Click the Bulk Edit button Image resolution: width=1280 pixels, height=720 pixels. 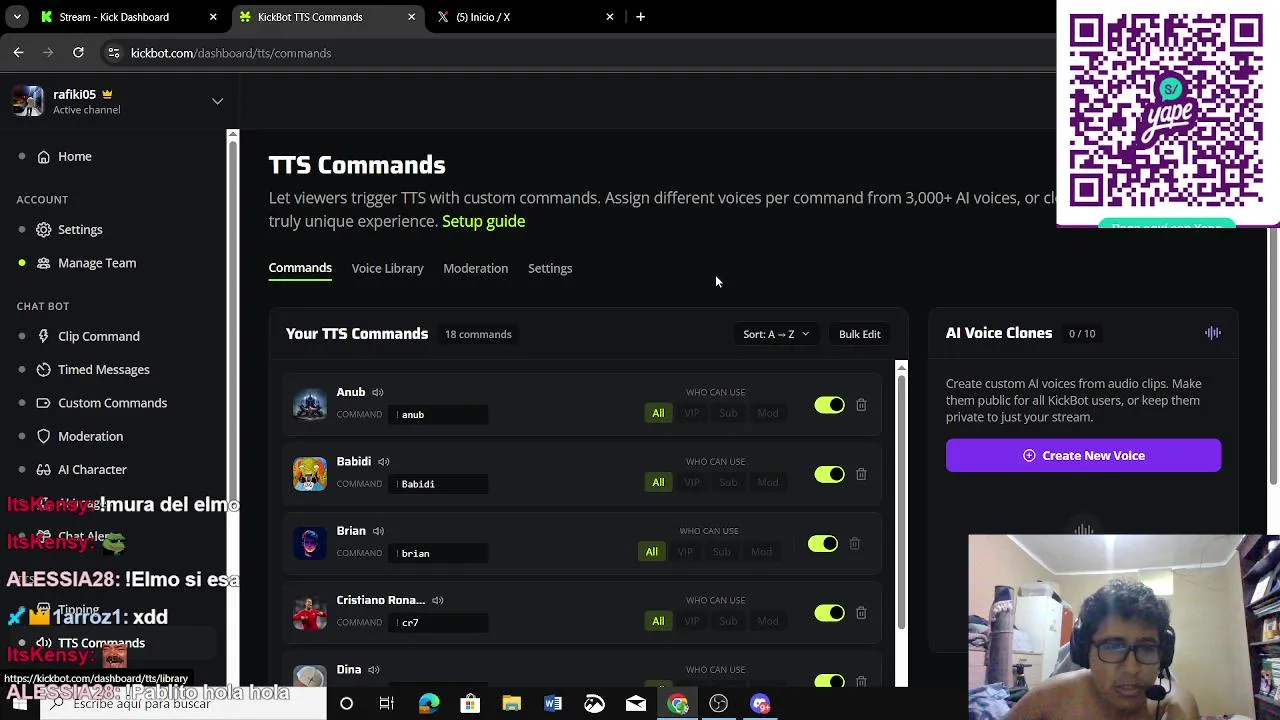point(860,334)
